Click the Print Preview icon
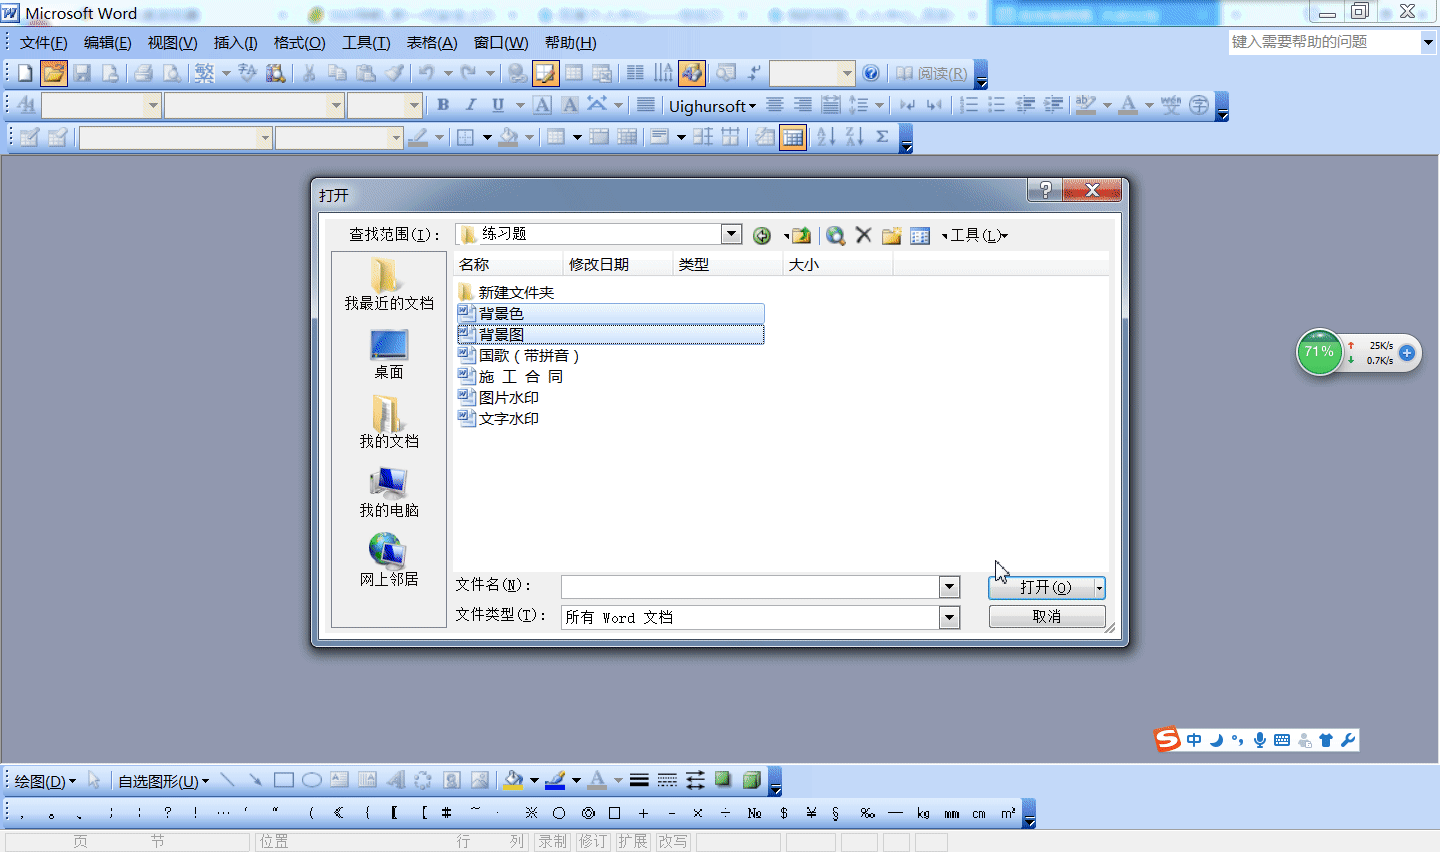The height and width of the screenshot is (852, 1440). pyautogui.click(x=172, y=73)
